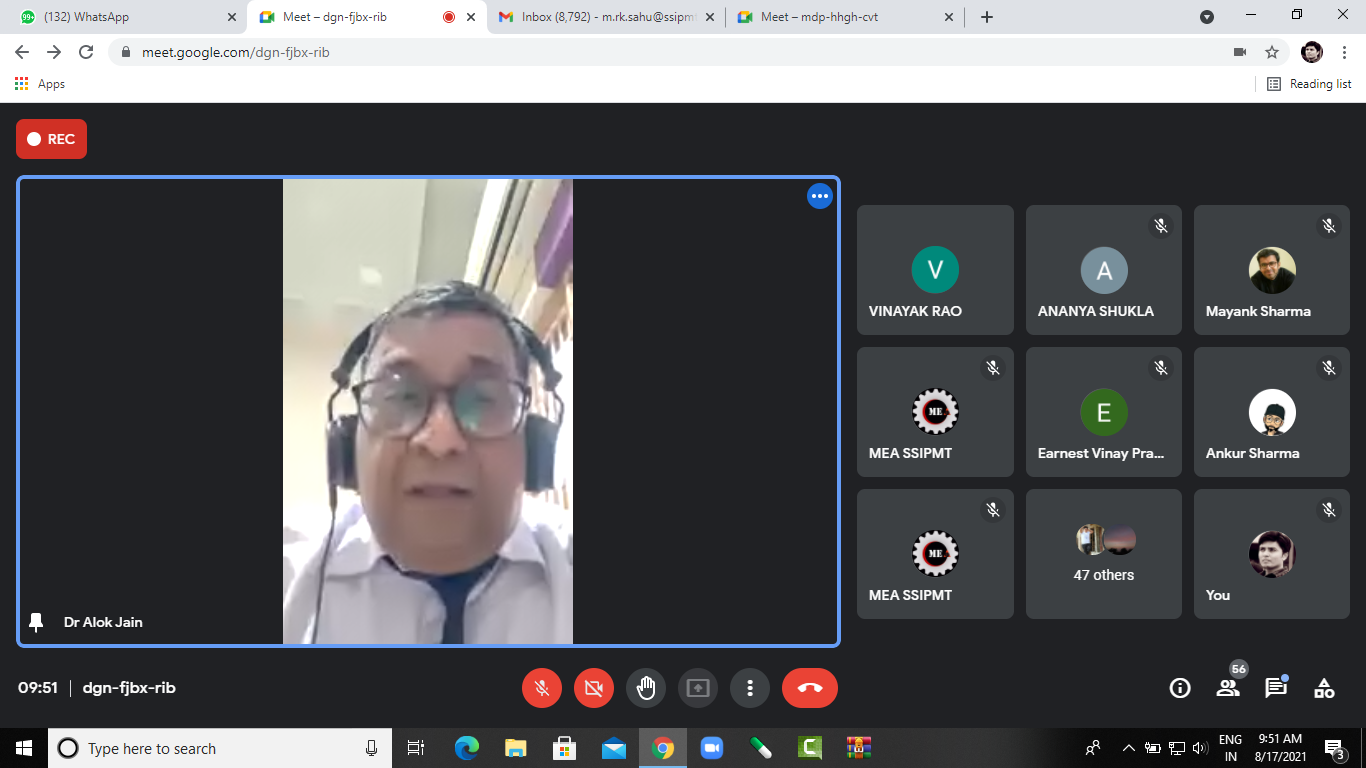Click the REC recording indicator
Screen dimensions: 1366x768
51,139
